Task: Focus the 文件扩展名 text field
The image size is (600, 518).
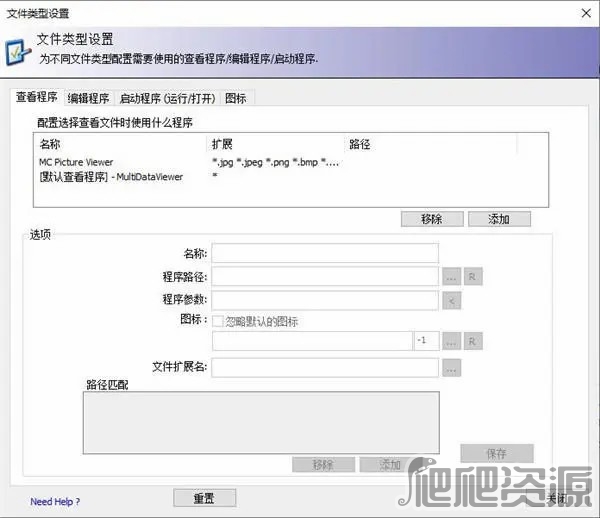Action: click(324, 368)
